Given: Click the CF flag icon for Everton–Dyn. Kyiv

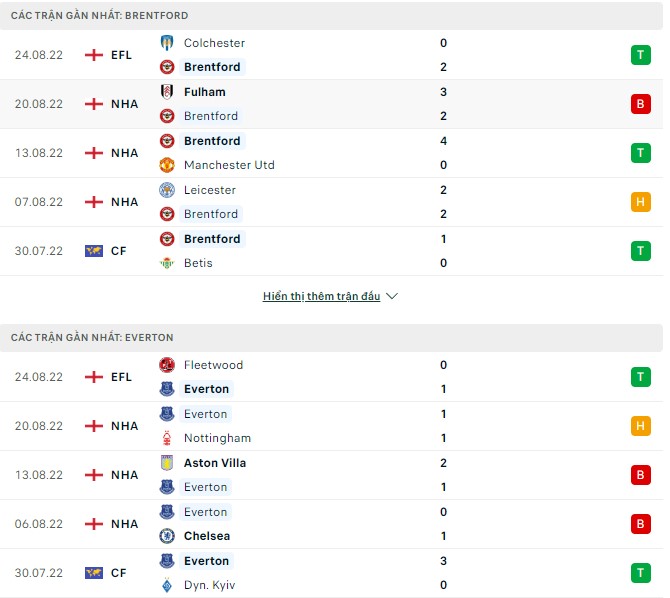Looking at the screenshot, I should [94, 573].
